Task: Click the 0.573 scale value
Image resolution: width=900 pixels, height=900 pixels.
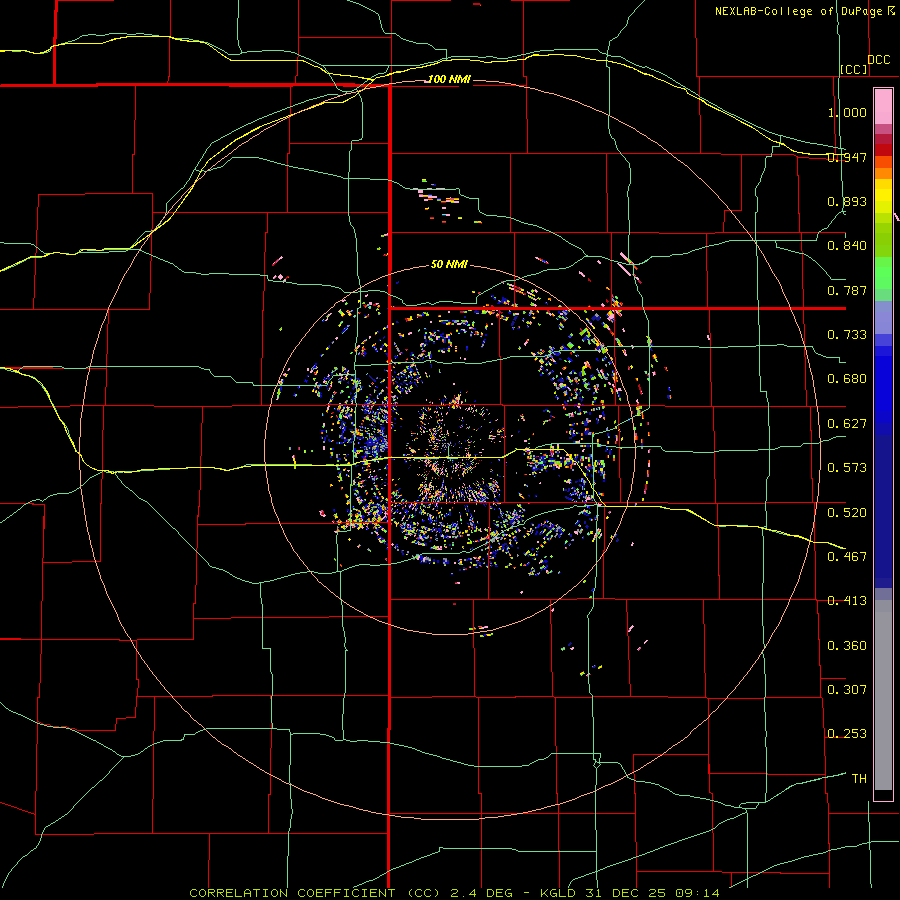Action: click(847, 468)
